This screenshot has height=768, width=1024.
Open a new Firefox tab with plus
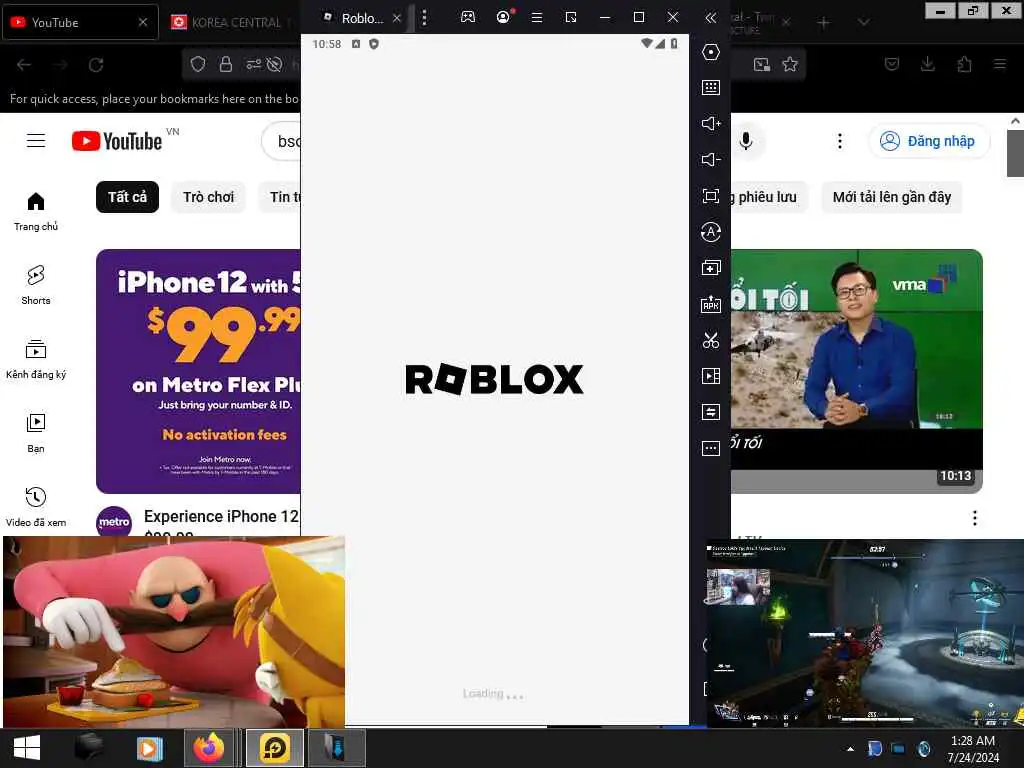pos(824,23)
